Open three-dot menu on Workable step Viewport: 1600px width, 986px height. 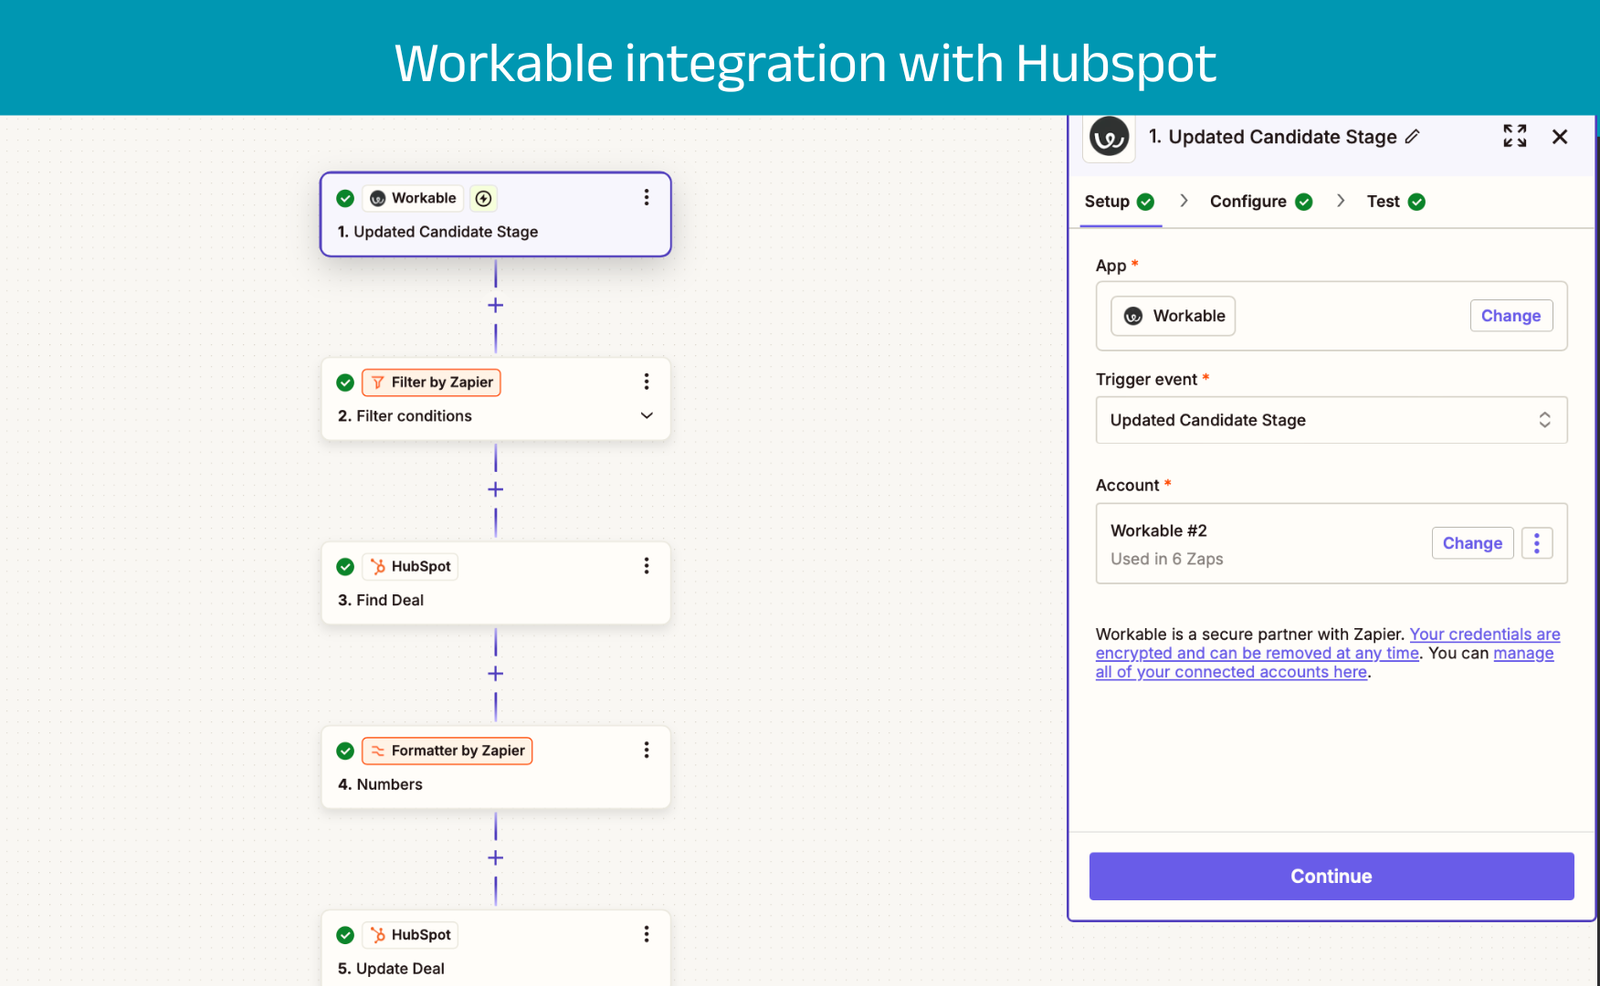(646, 198)
